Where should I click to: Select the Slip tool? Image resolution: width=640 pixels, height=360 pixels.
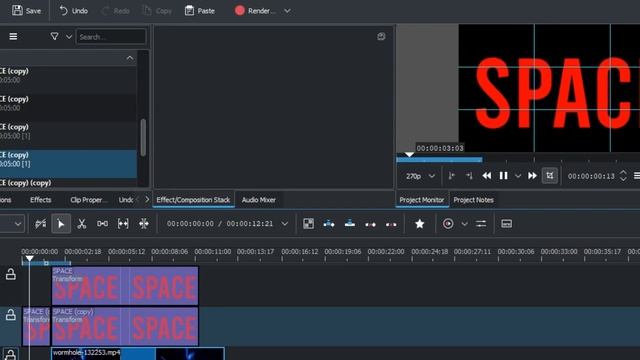(123, 224)
